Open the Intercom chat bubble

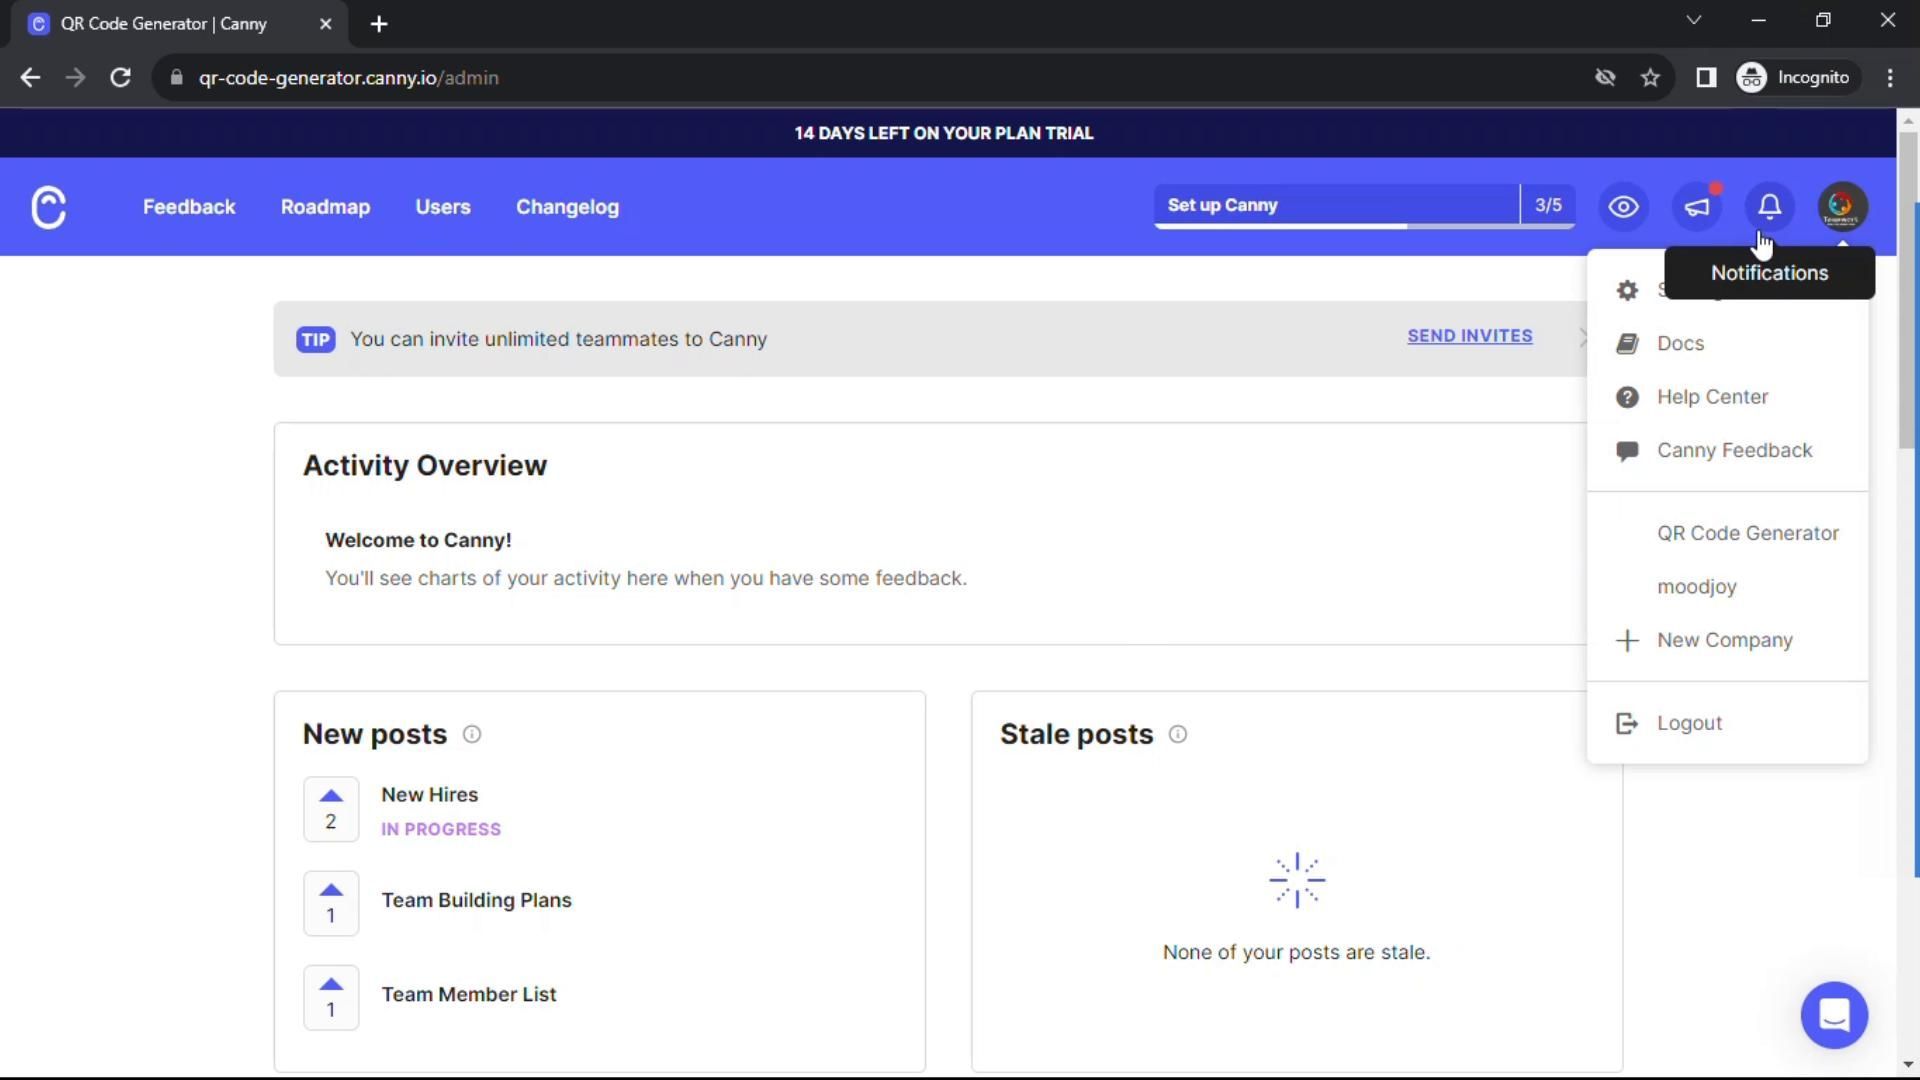click(x=1833, y=1015)
